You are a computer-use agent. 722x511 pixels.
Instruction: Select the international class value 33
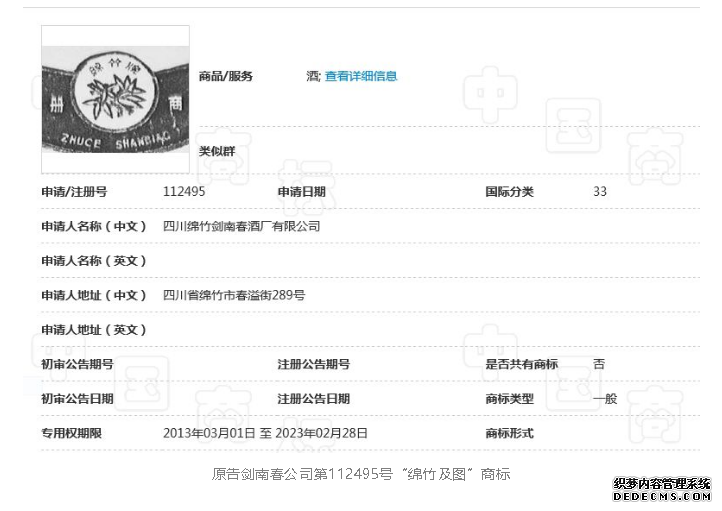(600, 192)
